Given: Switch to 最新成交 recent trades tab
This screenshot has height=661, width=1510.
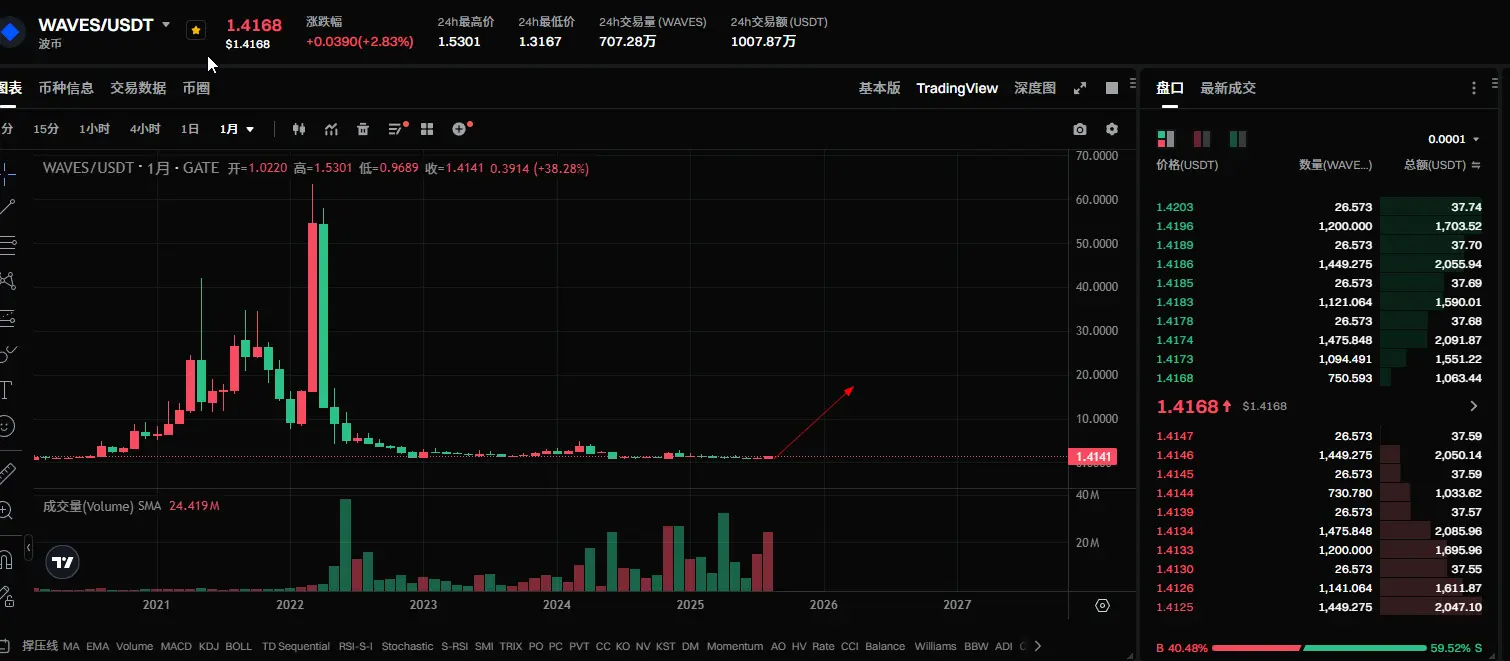Looking at the screenshot, I should [1228, 88].
